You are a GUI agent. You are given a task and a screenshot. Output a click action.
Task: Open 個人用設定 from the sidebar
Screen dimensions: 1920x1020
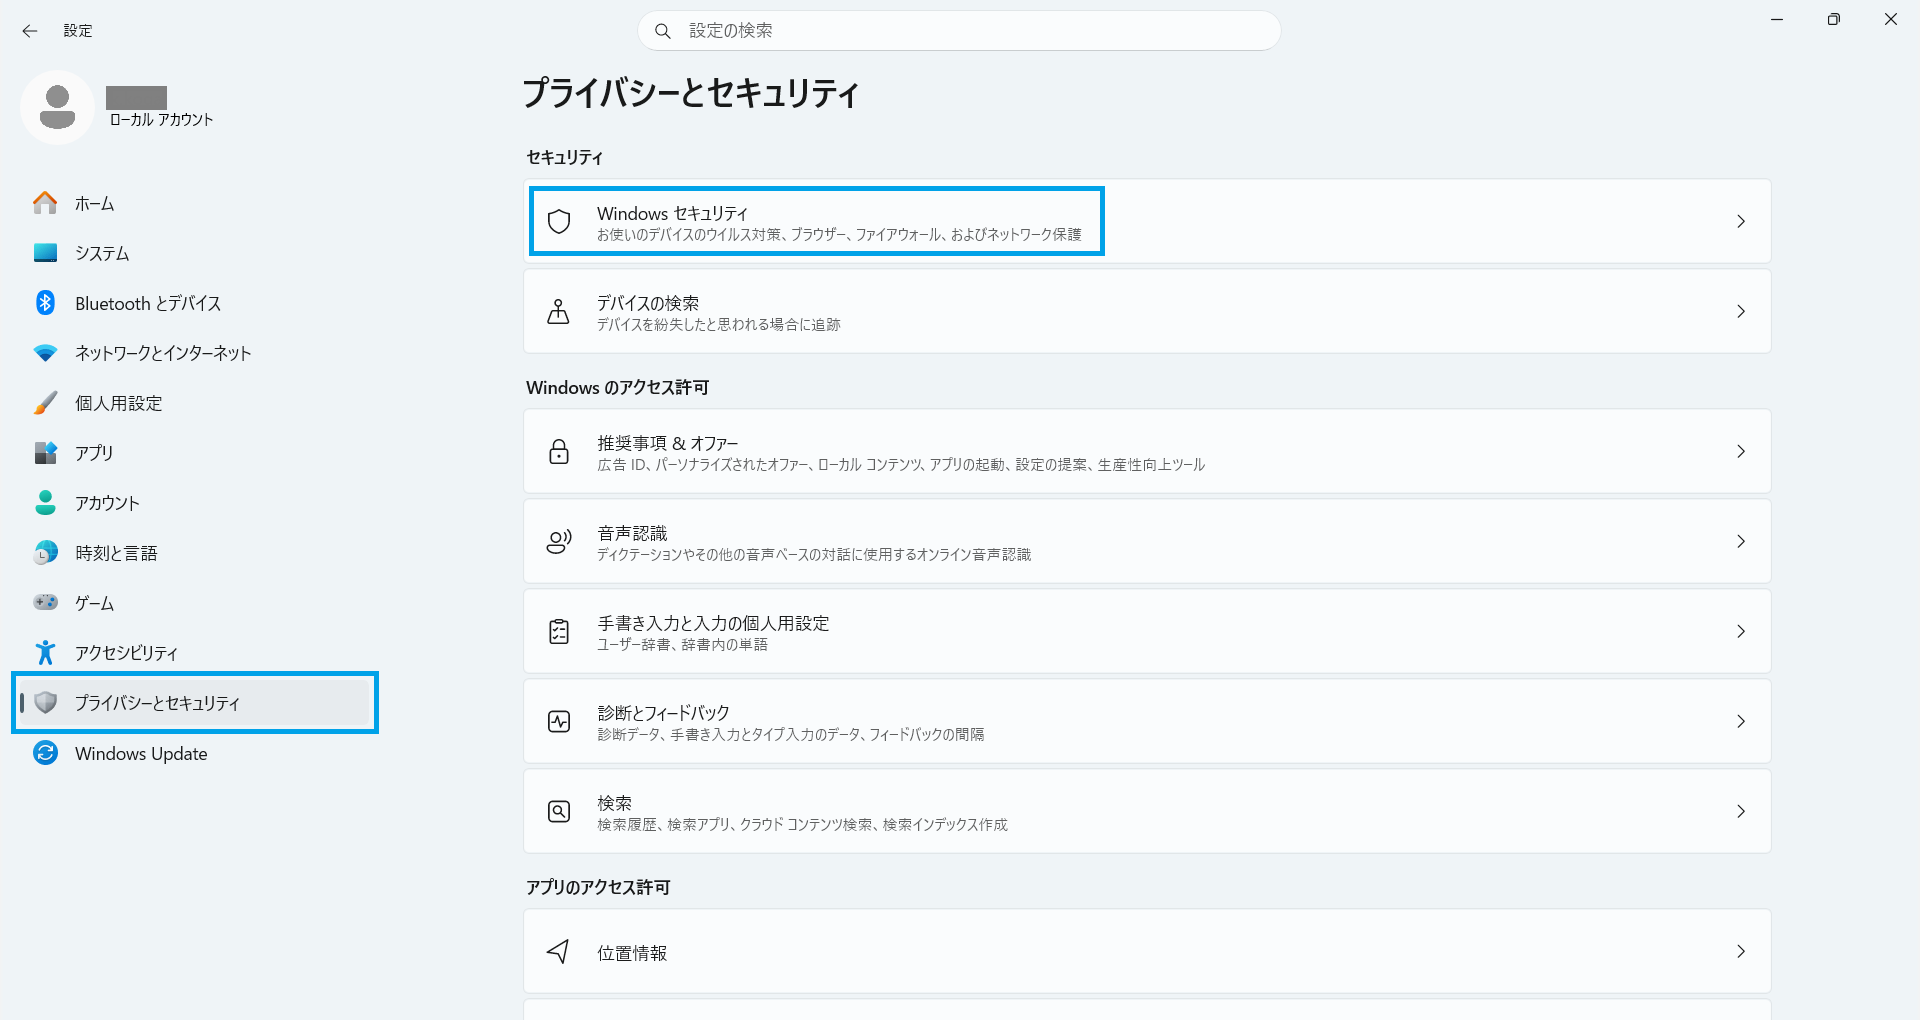(x=118, y=403)
